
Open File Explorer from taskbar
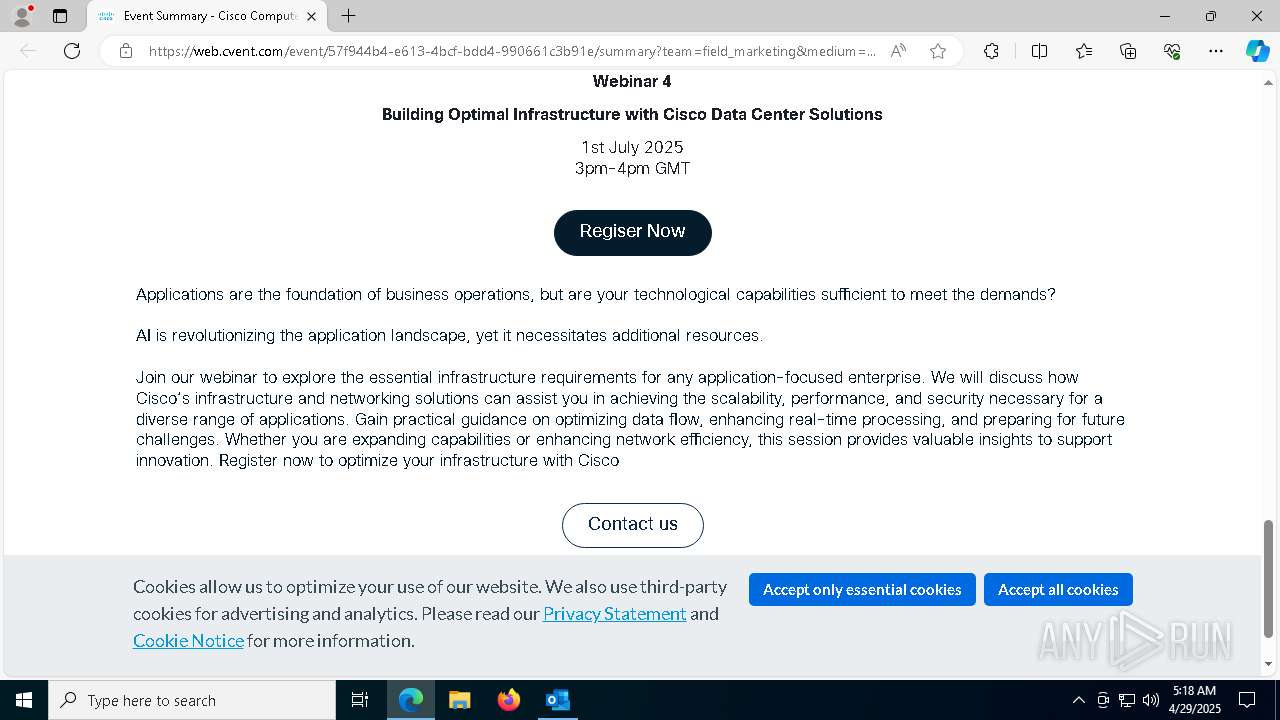459,700
